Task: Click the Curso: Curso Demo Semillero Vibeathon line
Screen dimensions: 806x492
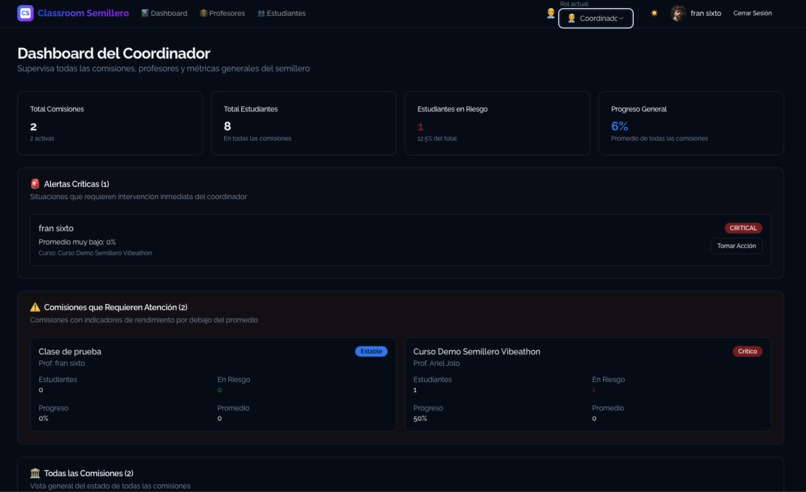Action: pyautogui.click(x=95, y=253)
